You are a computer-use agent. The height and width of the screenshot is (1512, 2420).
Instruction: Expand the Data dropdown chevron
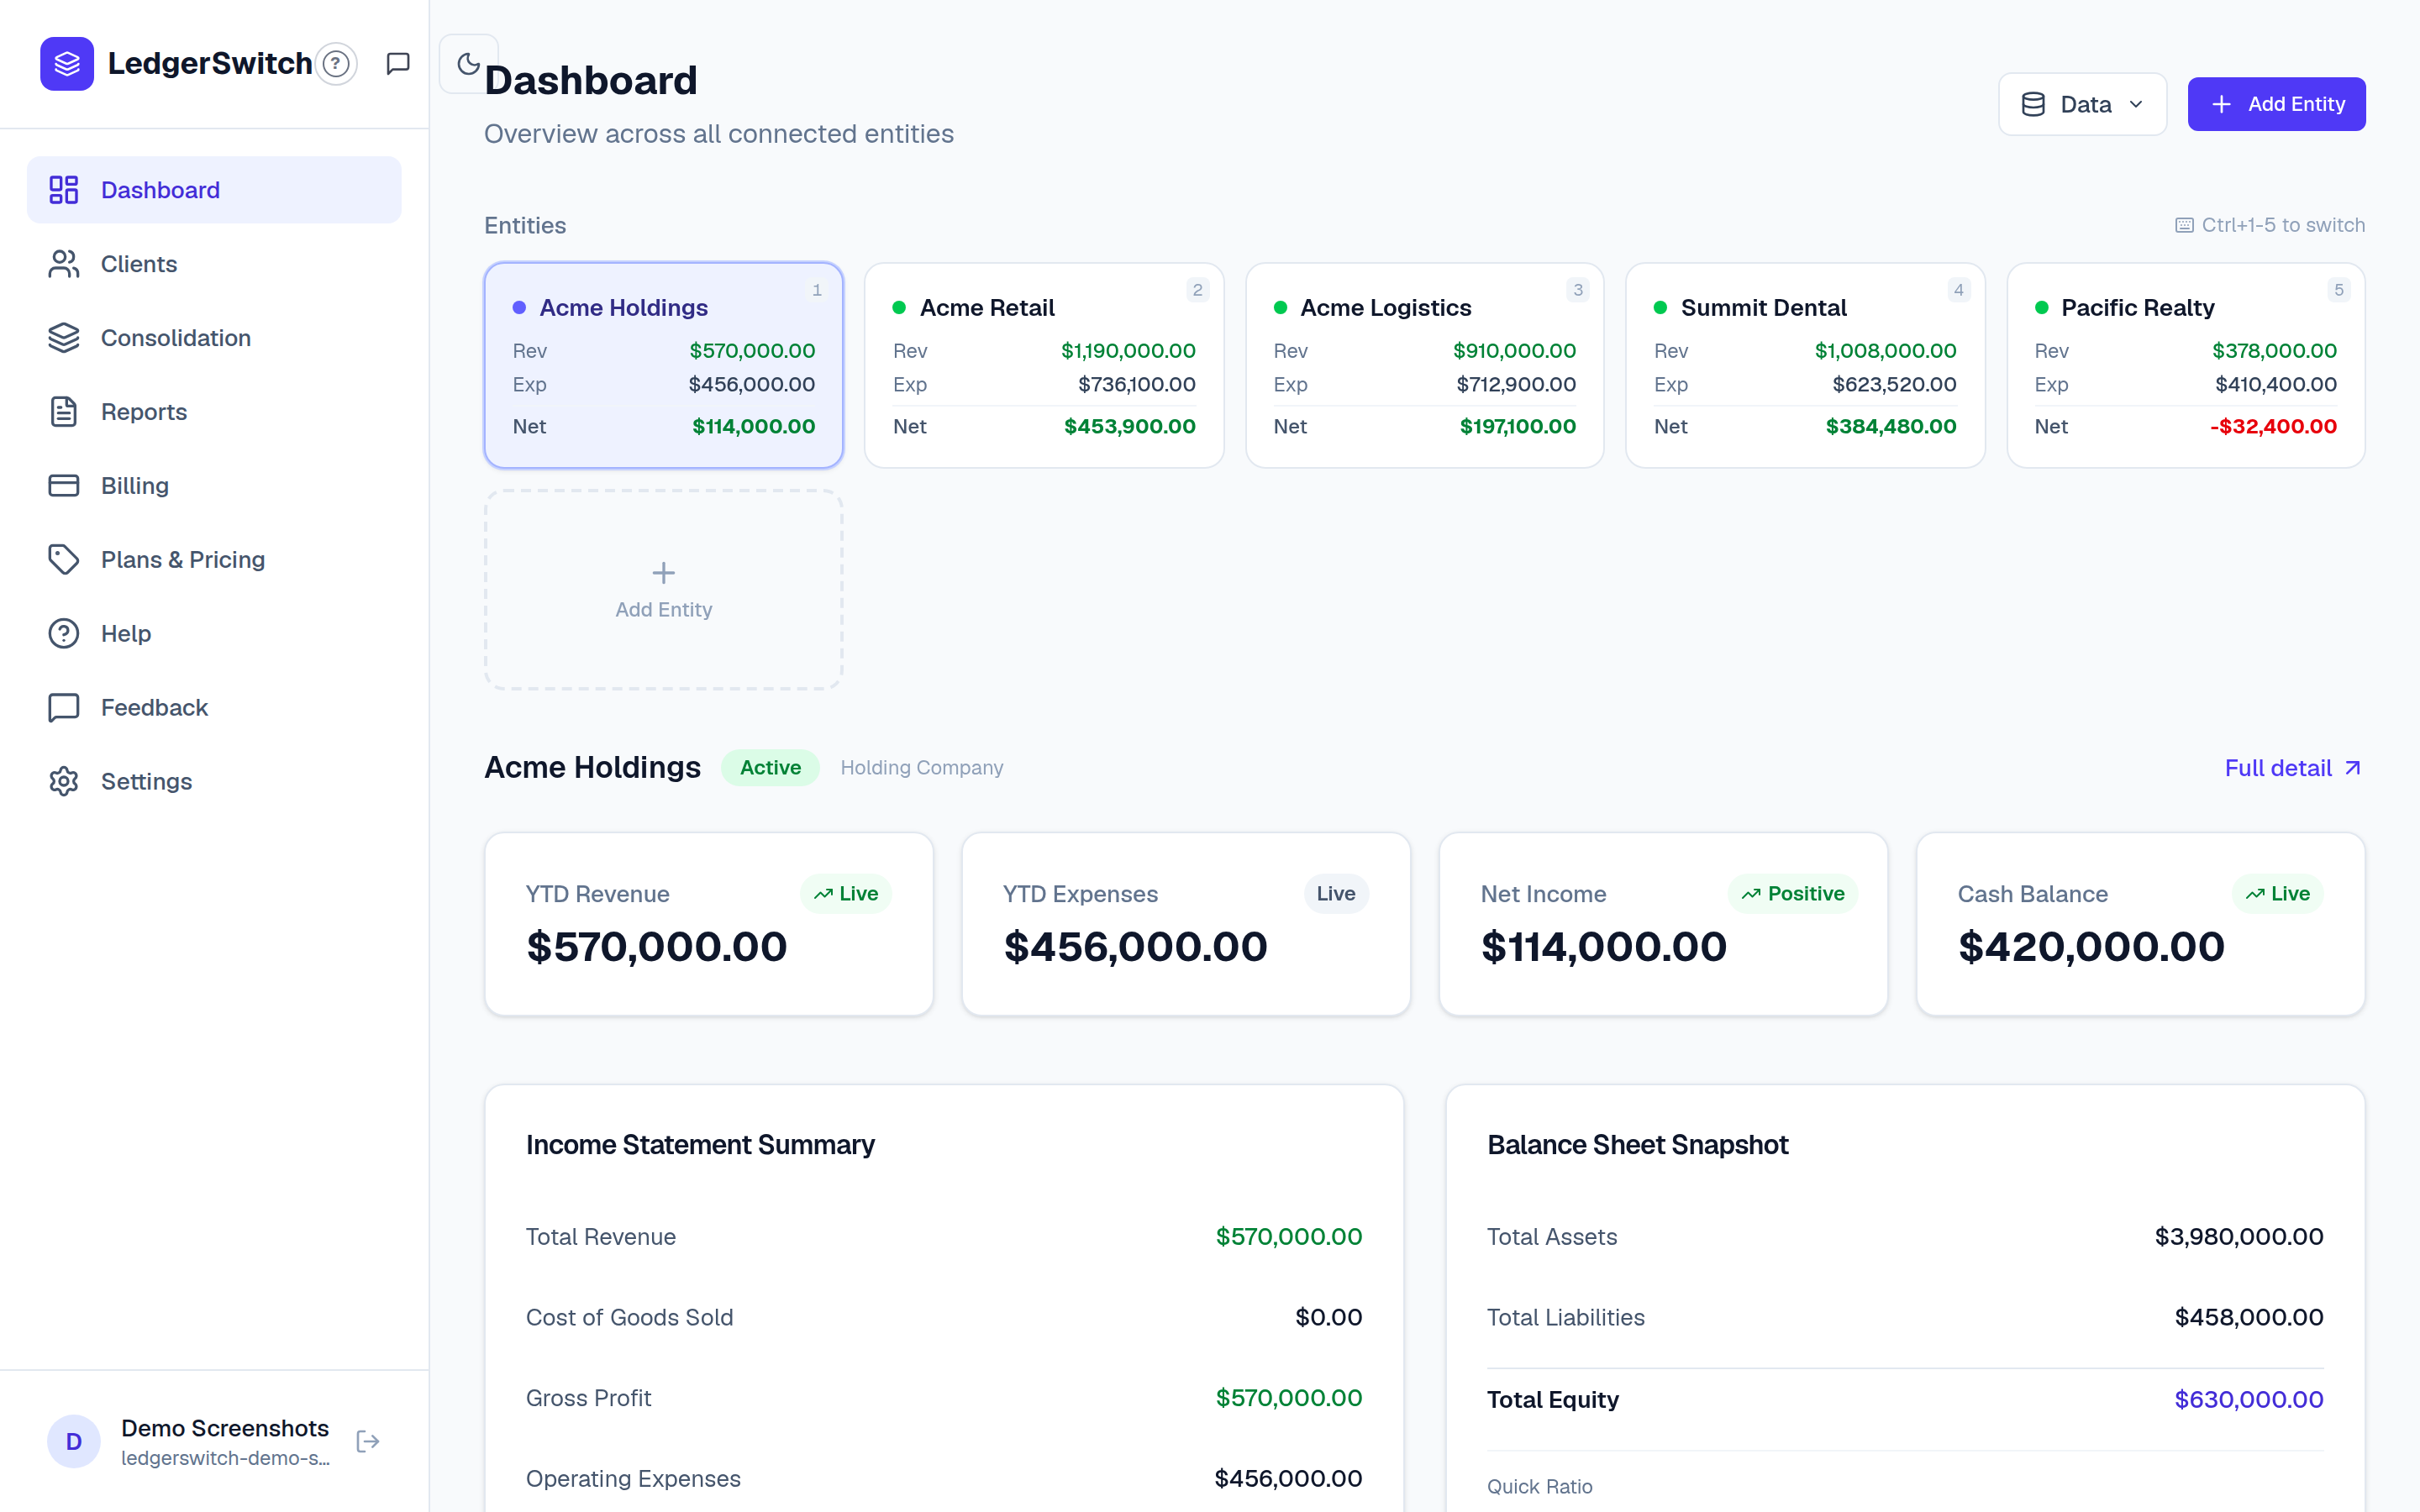2136,104
